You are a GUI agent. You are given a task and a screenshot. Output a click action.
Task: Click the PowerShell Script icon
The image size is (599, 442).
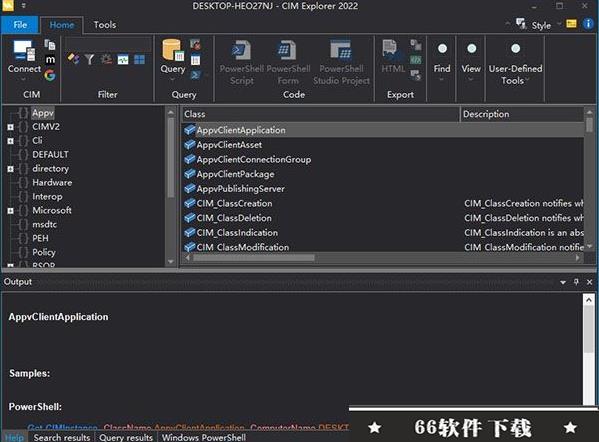click(241, 51)
